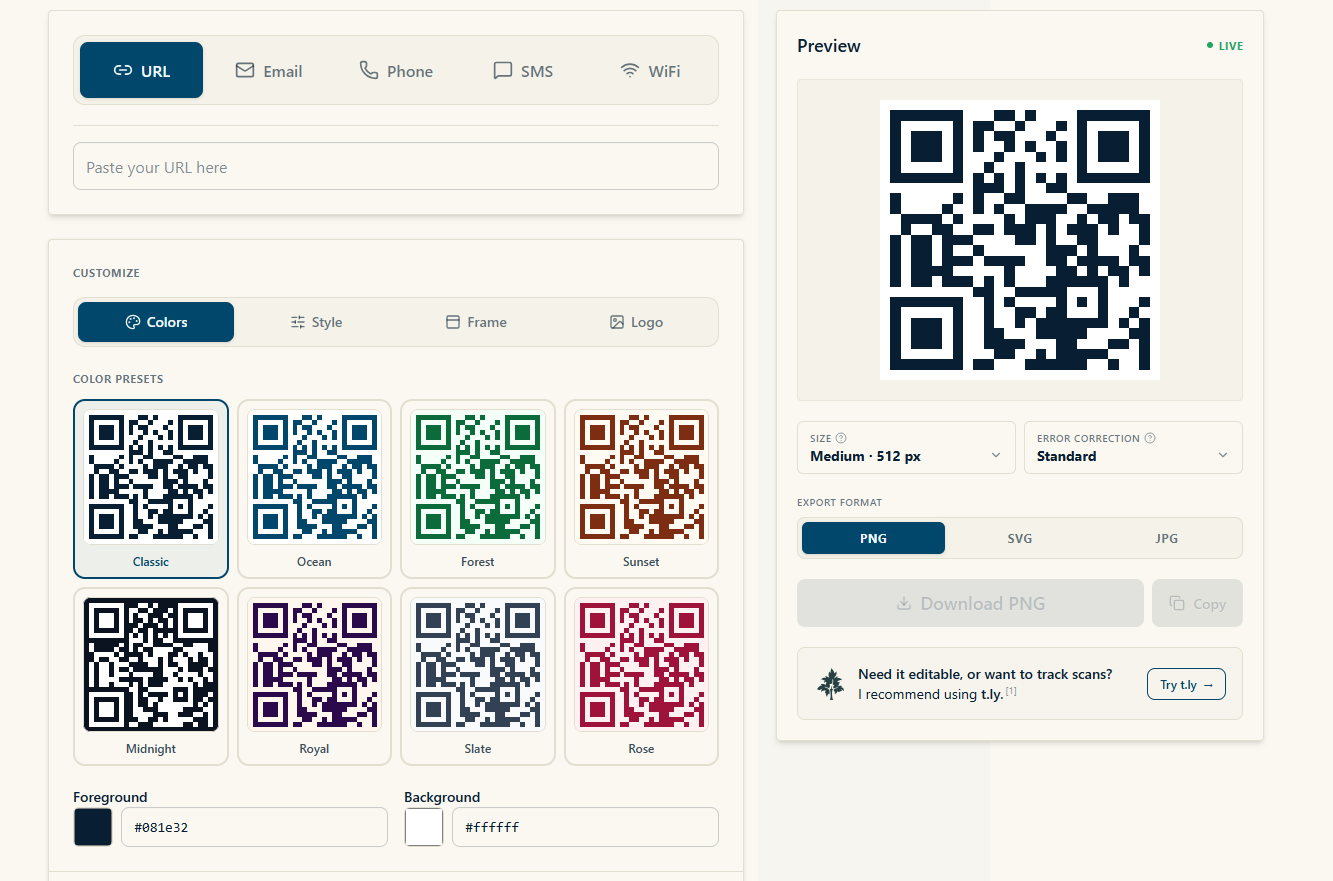Switch to the Phone content tab

click(396, 70)
